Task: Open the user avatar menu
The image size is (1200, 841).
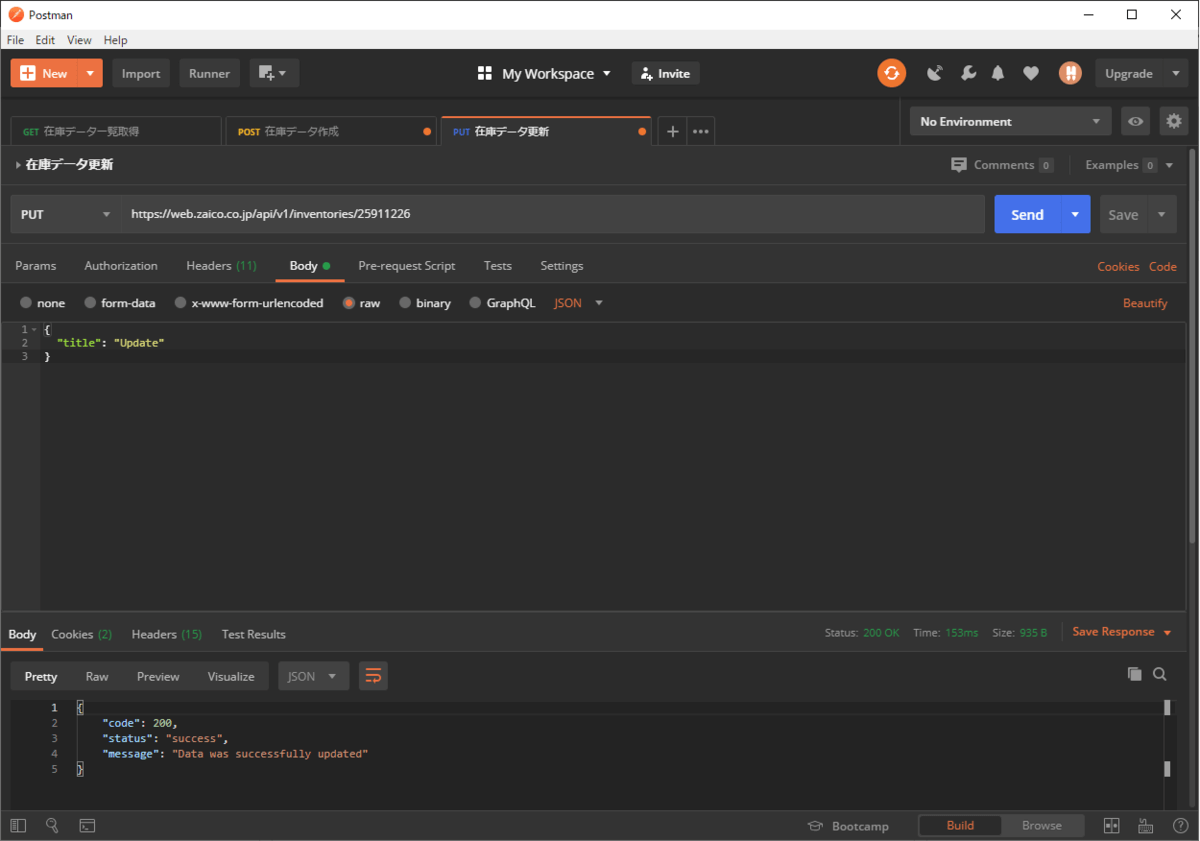Action: tap(1070, 73)
